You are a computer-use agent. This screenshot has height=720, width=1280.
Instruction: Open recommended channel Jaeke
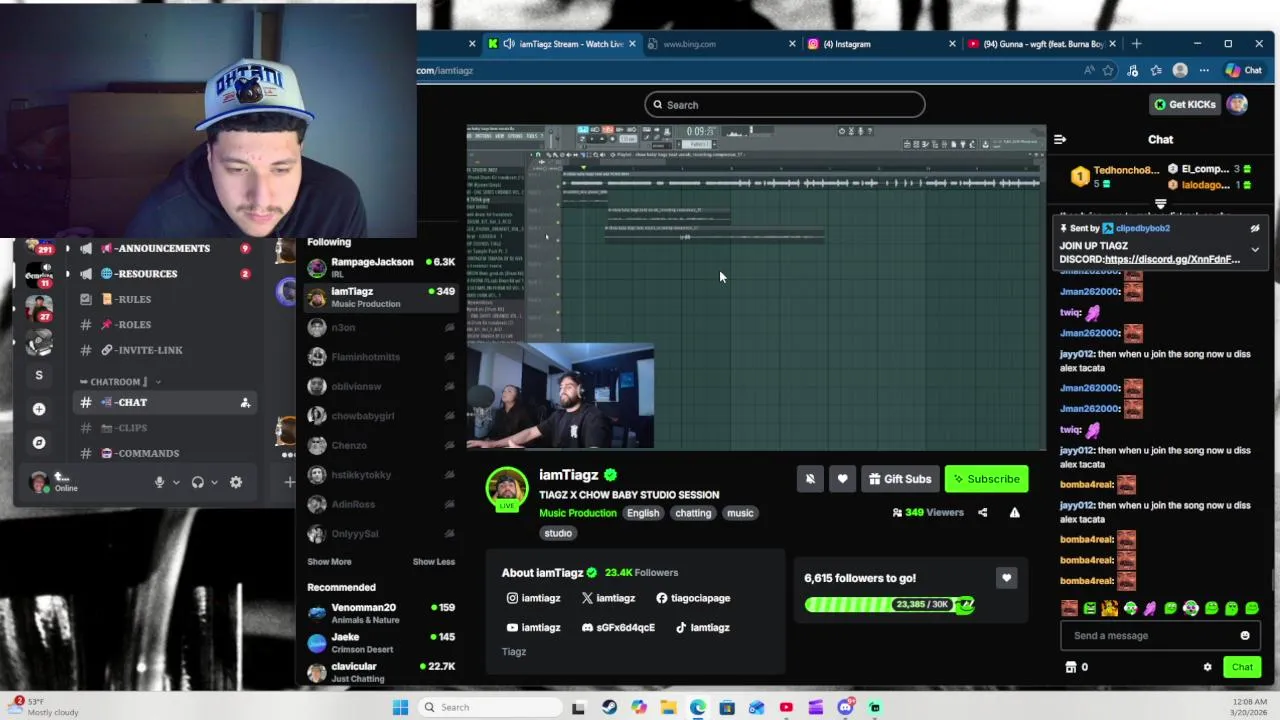click(x=381, y=643)
